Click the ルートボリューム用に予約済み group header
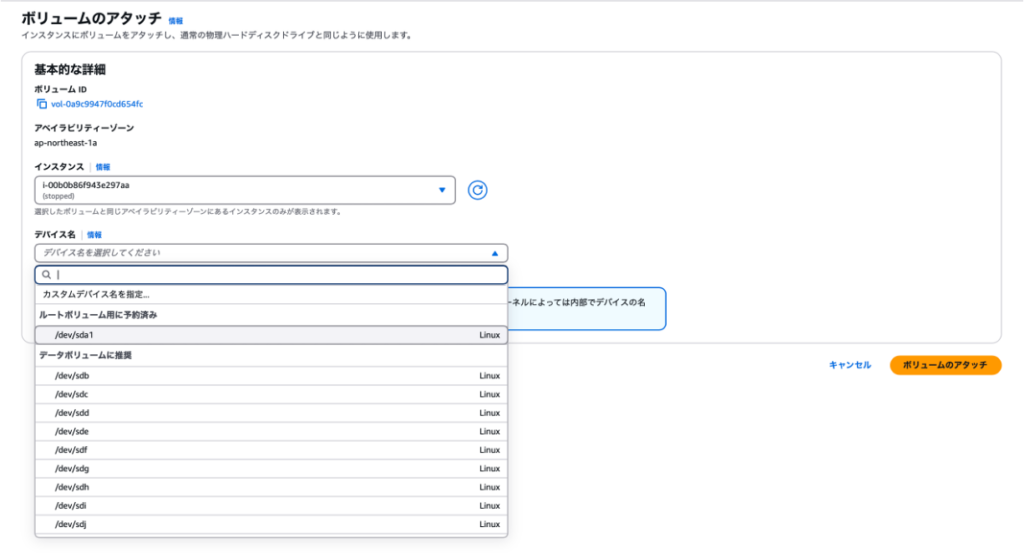The width and height of the screenshot is (1024, 553). pos(271,315)
